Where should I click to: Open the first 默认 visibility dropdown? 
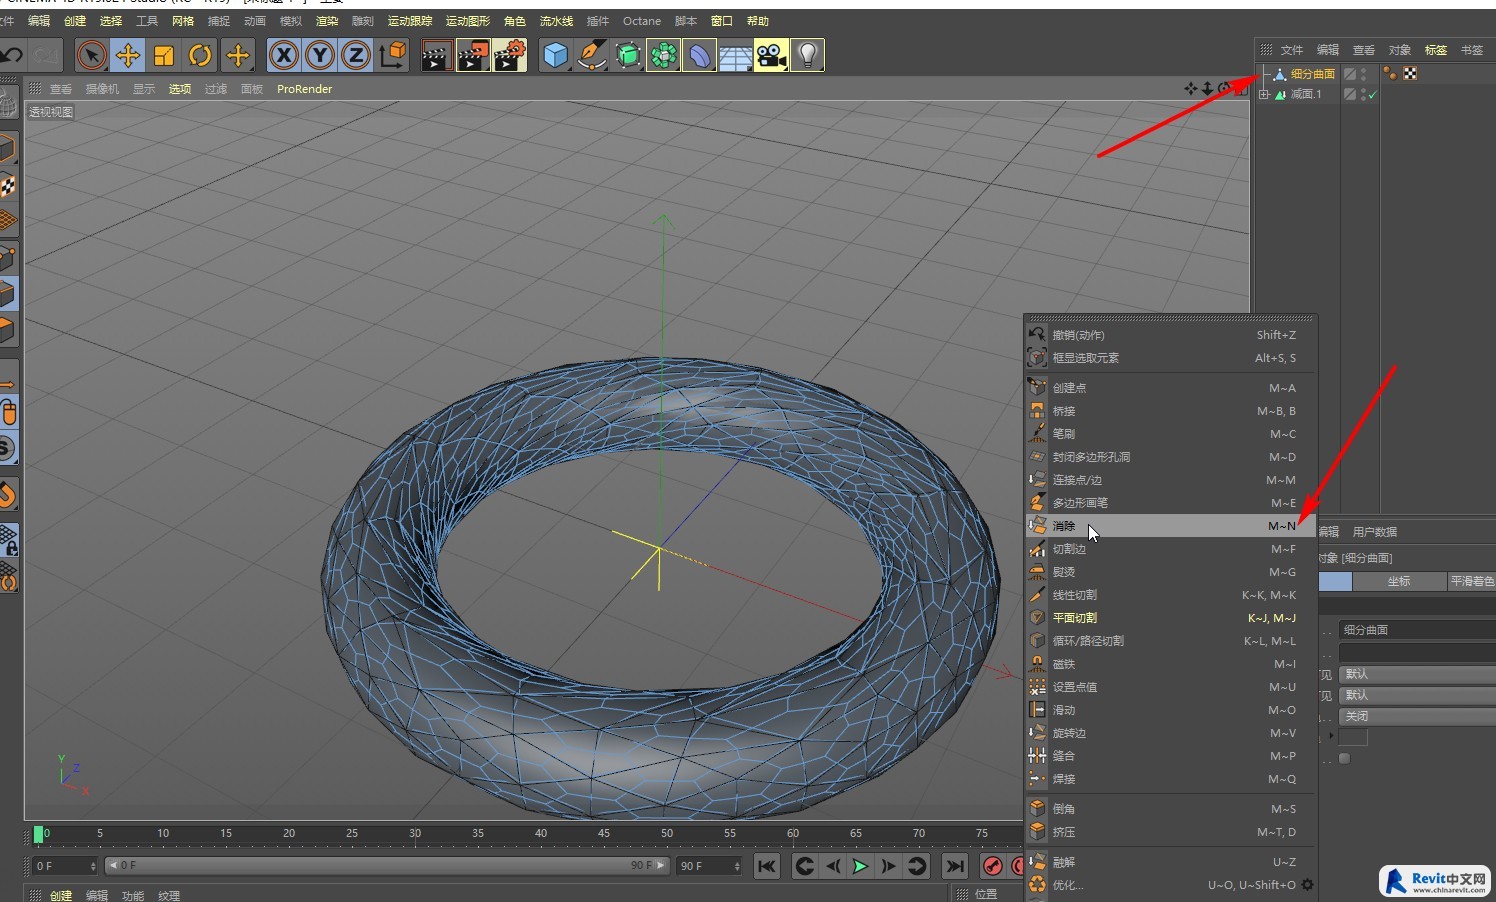[1417, 674]
